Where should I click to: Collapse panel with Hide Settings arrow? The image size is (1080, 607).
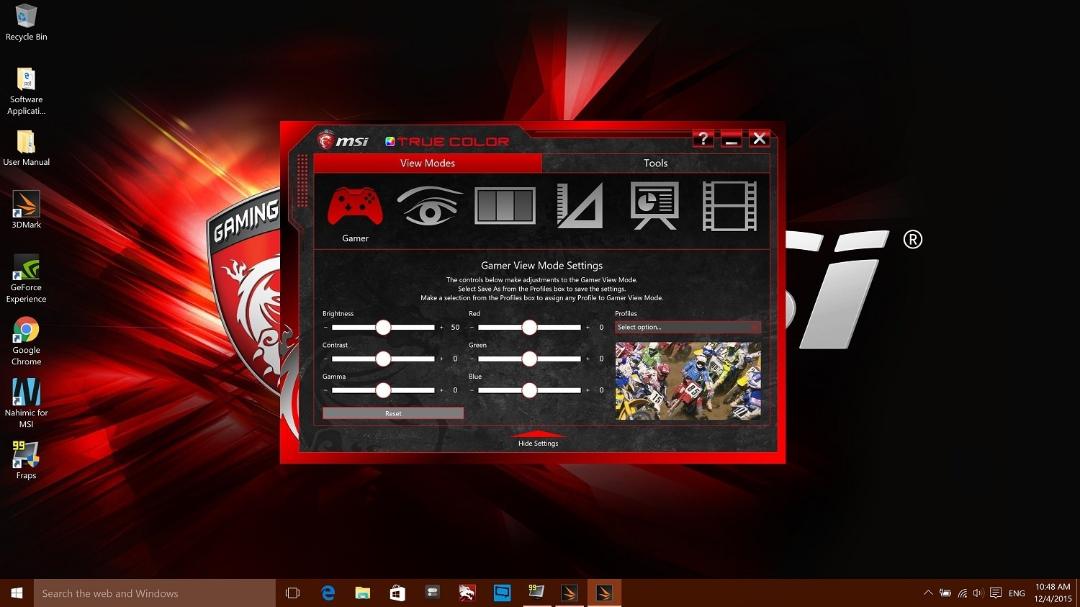538,438
